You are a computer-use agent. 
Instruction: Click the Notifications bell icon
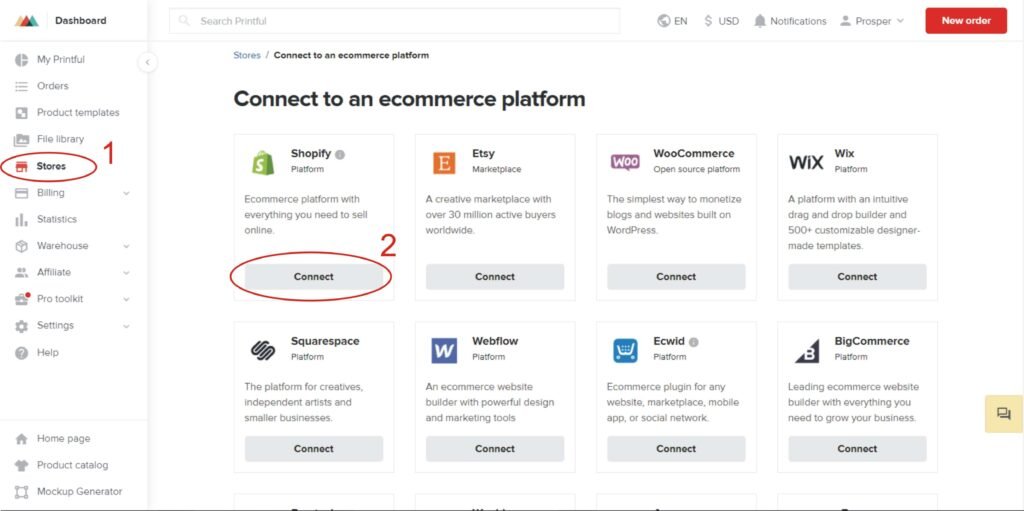tap(760, 21)
